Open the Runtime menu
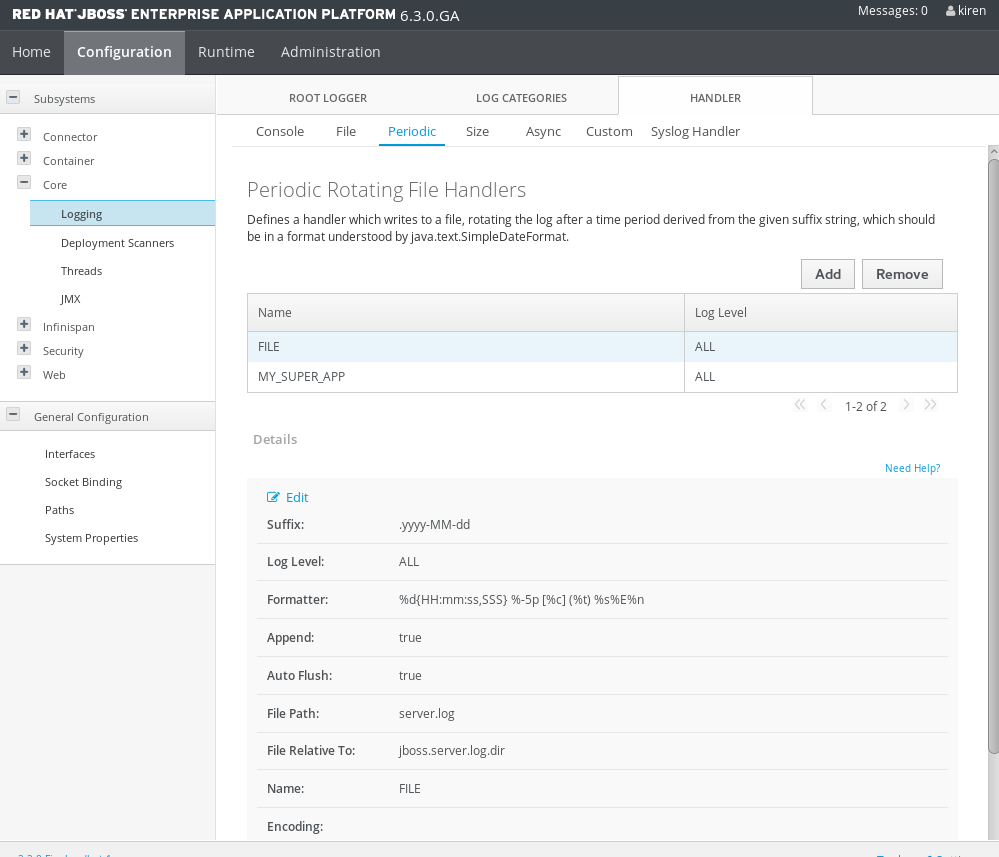The width and height of the screenshot is (999, 857). click(x=225, y=51)
